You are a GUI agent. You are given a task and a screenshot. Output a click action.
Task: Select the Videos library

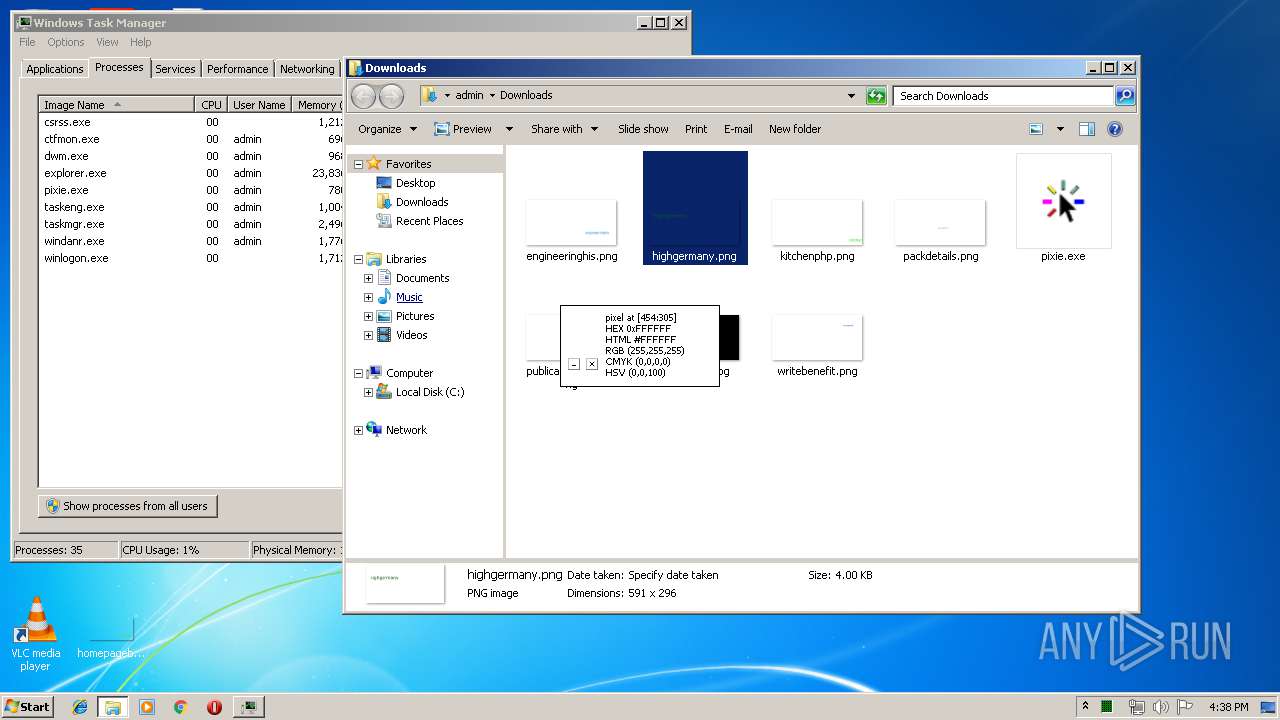pos(411,335)
